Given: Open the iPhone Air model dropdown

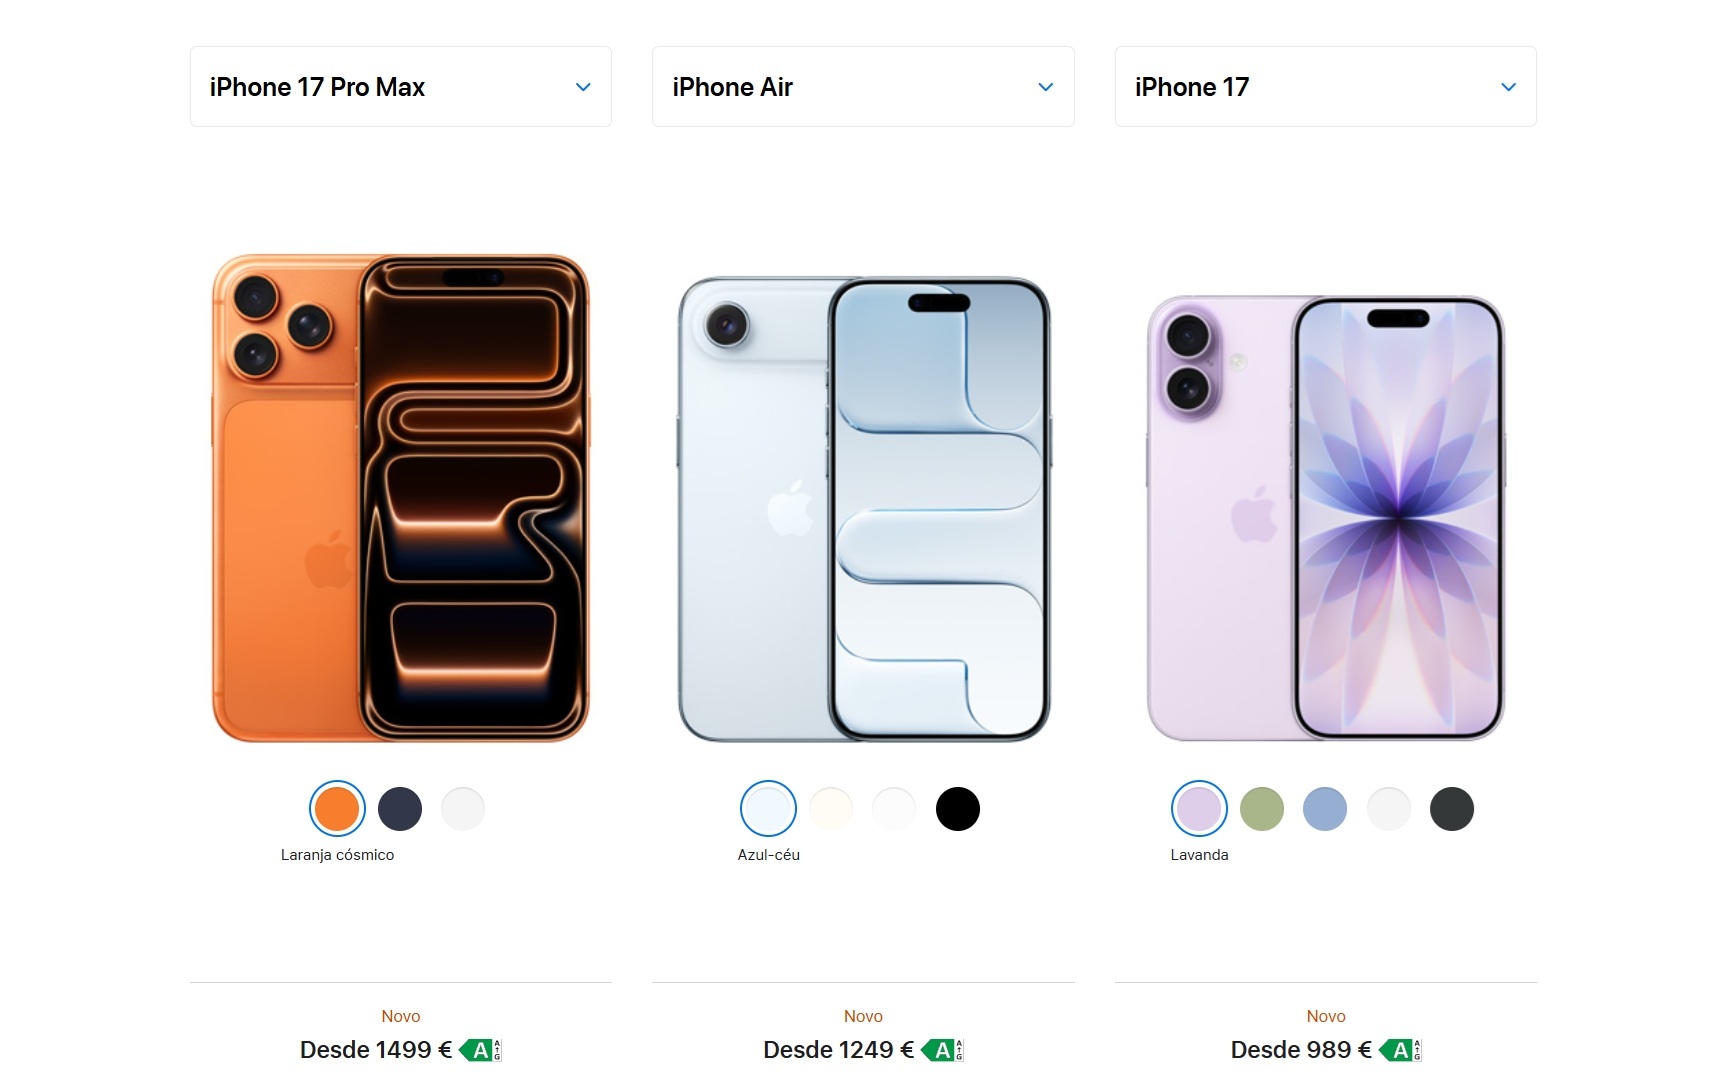Looking at the screenshot, I should tap(863, 87).
